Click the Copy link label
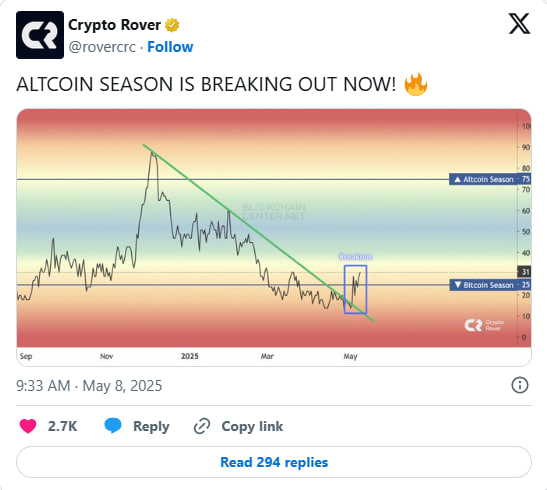Image resolution: width=547 pixels, height=490 pixels. pos(252,426)
